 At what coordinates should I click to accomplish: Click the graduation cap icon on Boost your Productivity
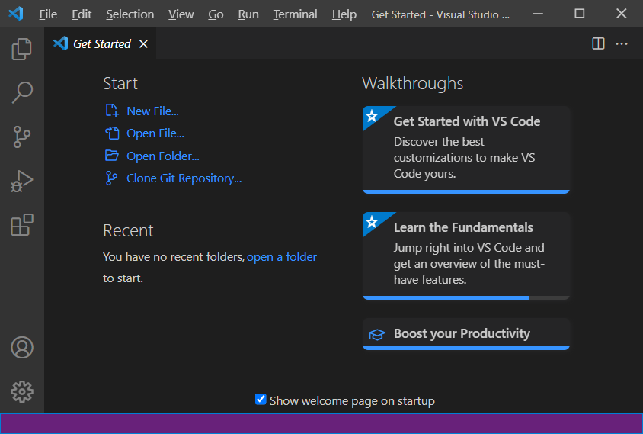[376, 335]
